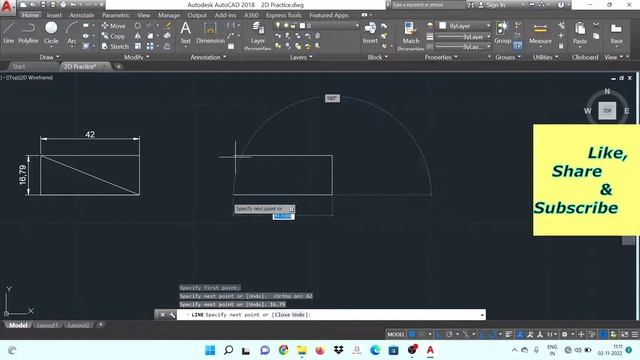
Task: Click the ByLayer color swatch
Action: 442,26
